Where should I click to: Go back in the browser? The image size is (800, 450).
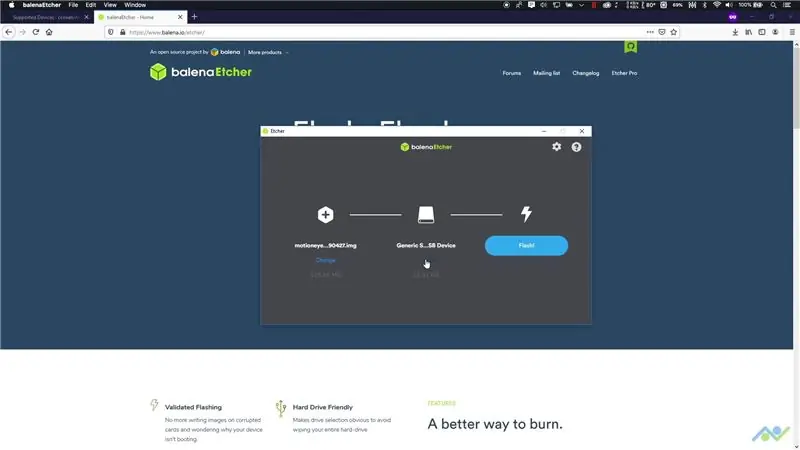point(9,32)
